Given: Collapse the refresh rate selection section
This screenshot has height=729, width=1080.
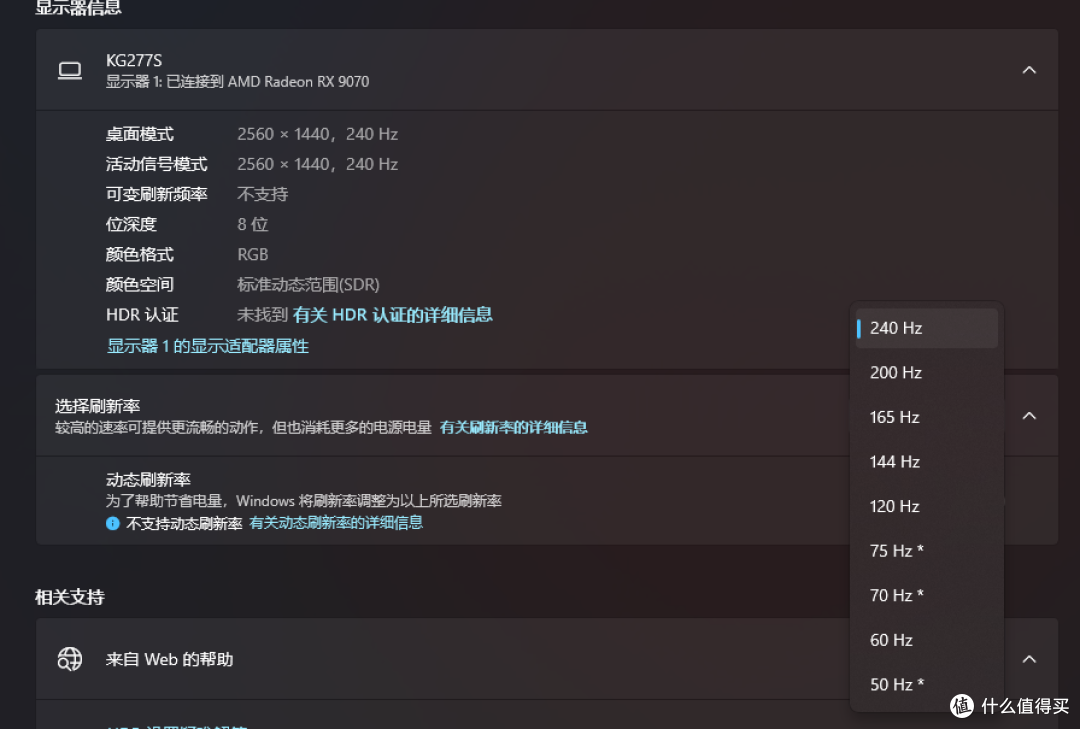Looking at the screenshot, I should coord(1029,415).
